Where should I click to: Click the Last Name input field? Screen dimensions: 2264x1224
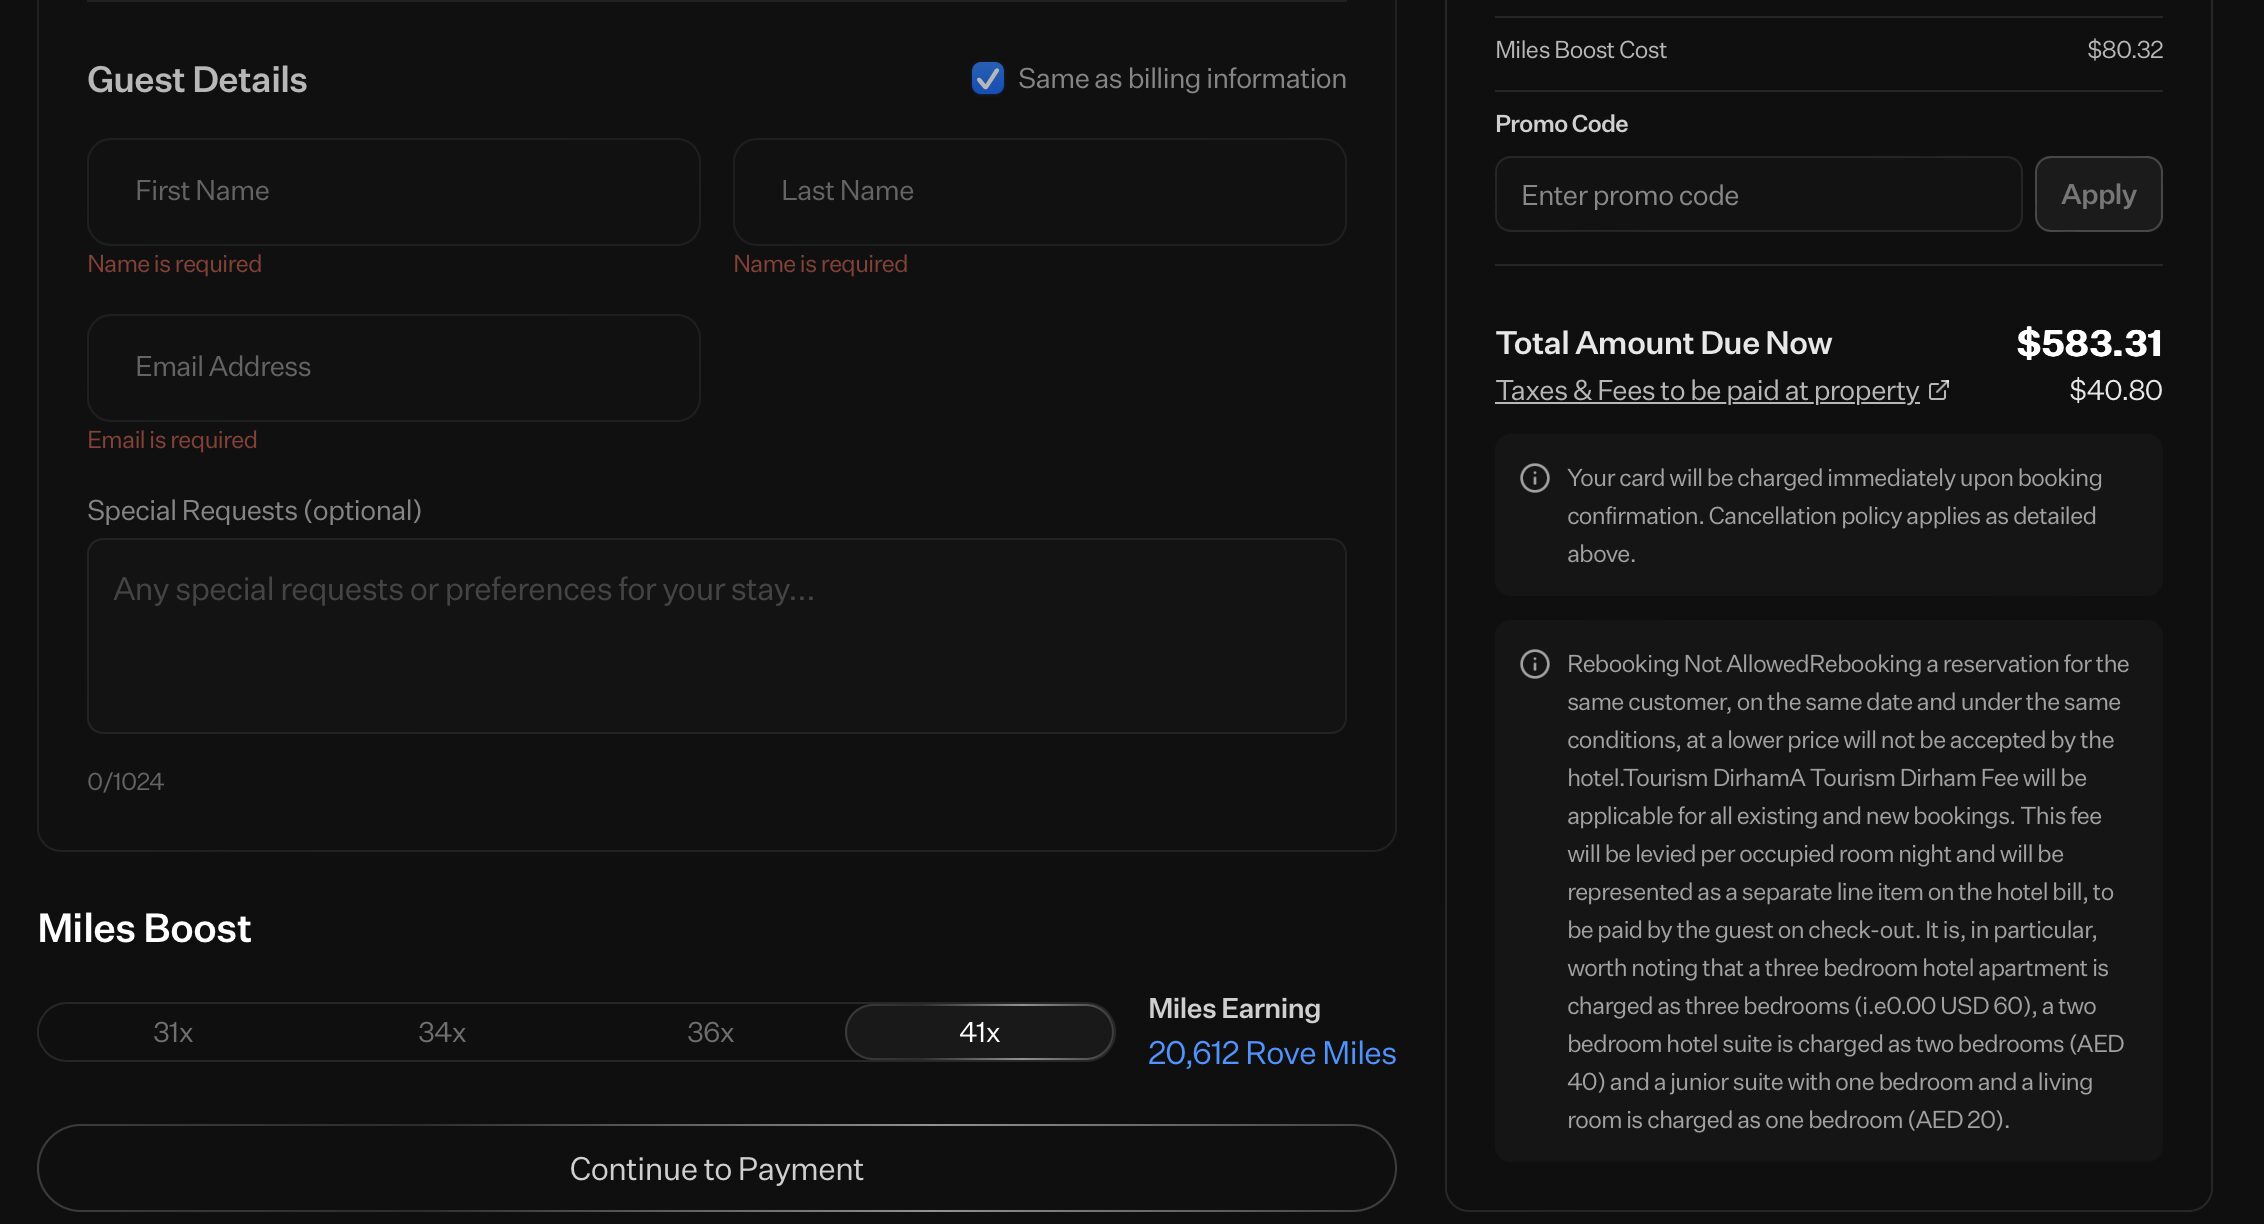tap(1039, 191)
